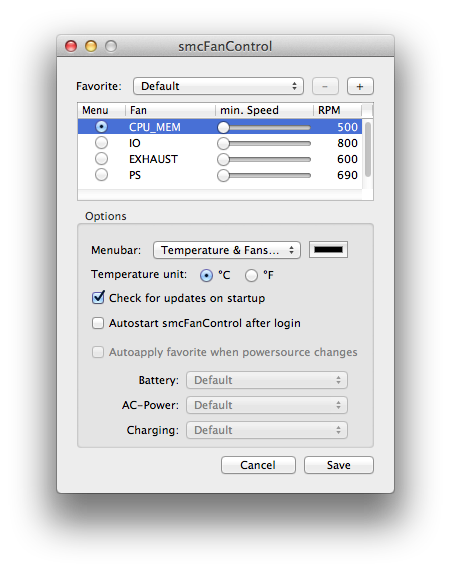The height and width of the screenshot is (572, 451).
Task: Click the IO min speed slider
Action: click(264, 143)
